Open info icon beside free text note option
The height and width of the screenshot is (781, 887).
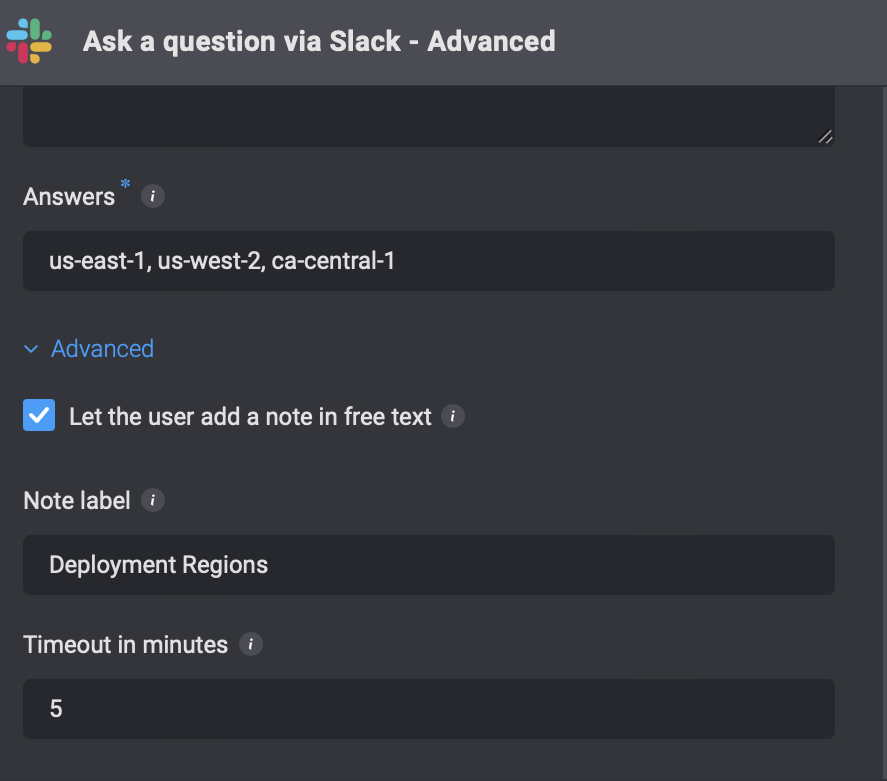coord(453,416)
